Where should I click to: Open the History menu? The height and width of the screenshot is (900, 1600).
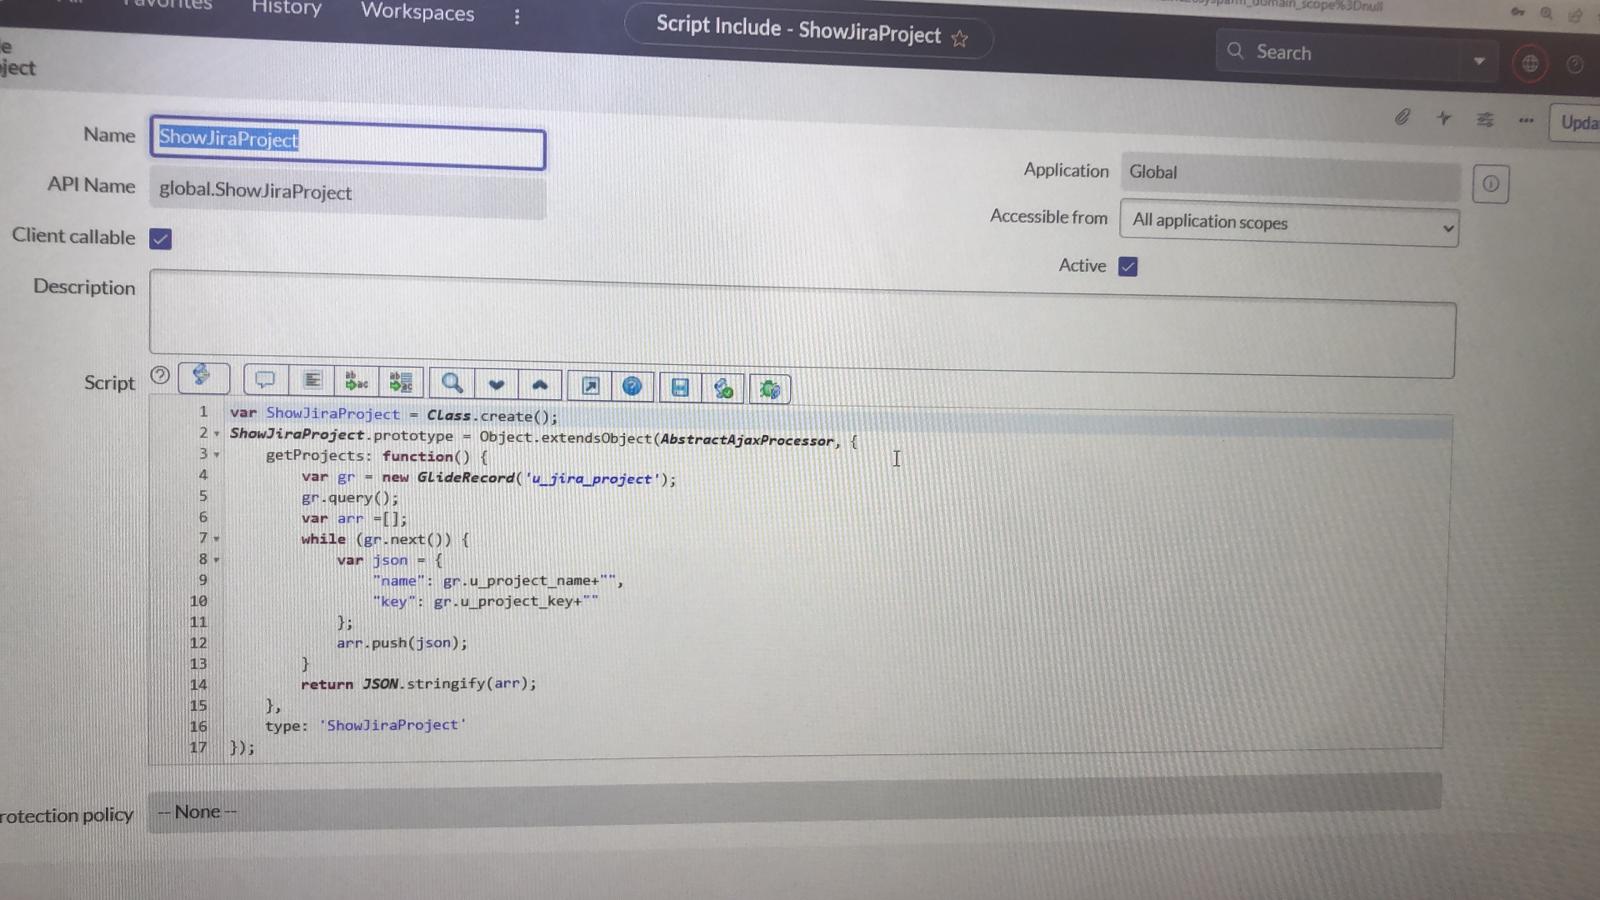tap(287, 8)
